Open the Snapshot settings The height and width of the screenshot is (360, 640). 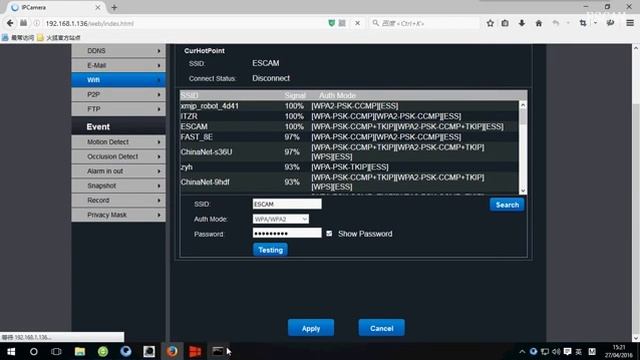118,186
